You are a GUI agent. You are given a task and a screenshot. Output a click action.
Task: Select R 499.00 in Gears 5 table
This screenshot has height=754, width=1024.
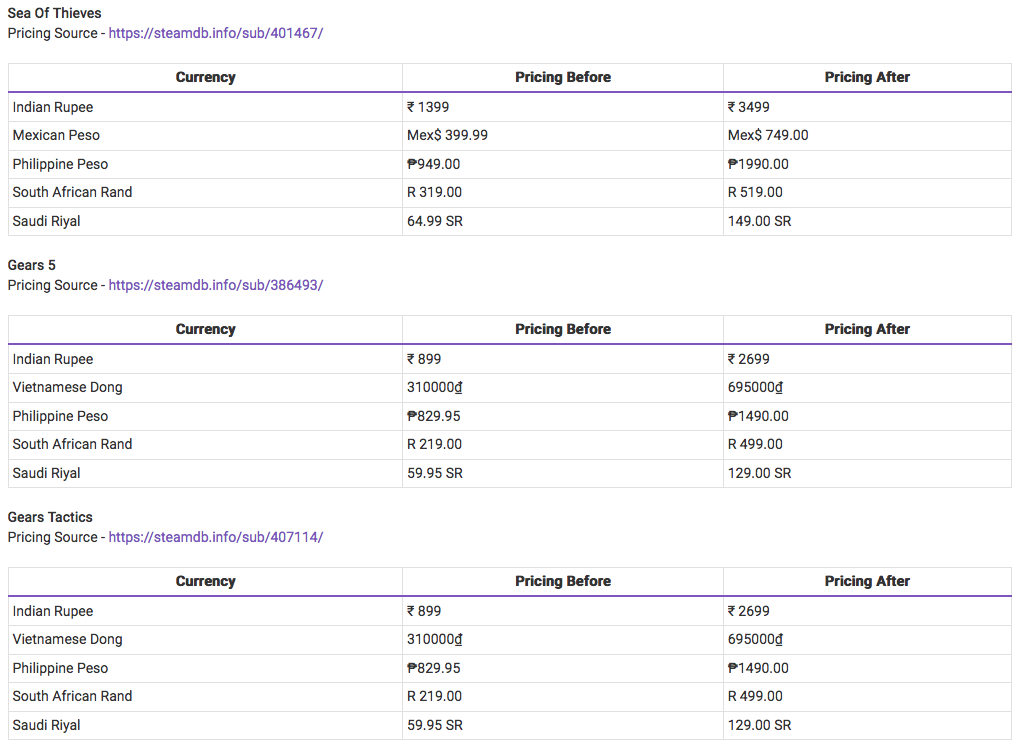(755, 444)
